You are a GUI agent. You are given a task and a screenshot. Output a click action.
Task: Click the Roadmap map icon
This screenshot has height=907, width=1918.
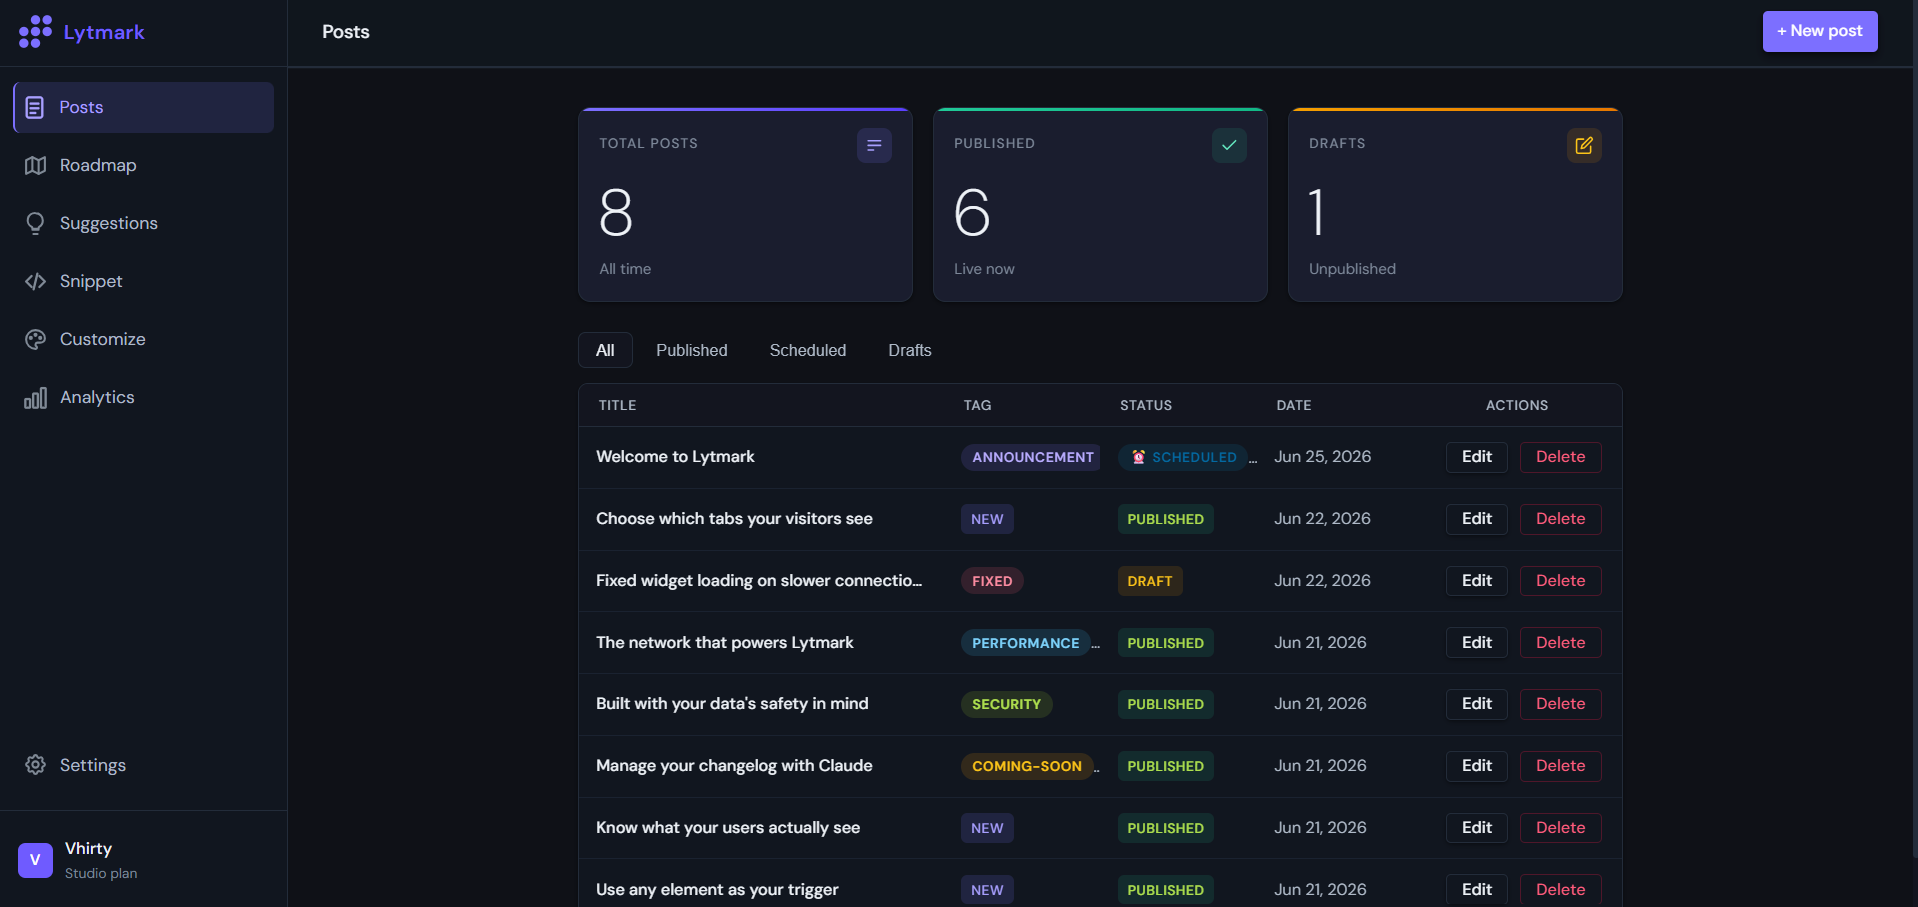(x=35, y=165)
